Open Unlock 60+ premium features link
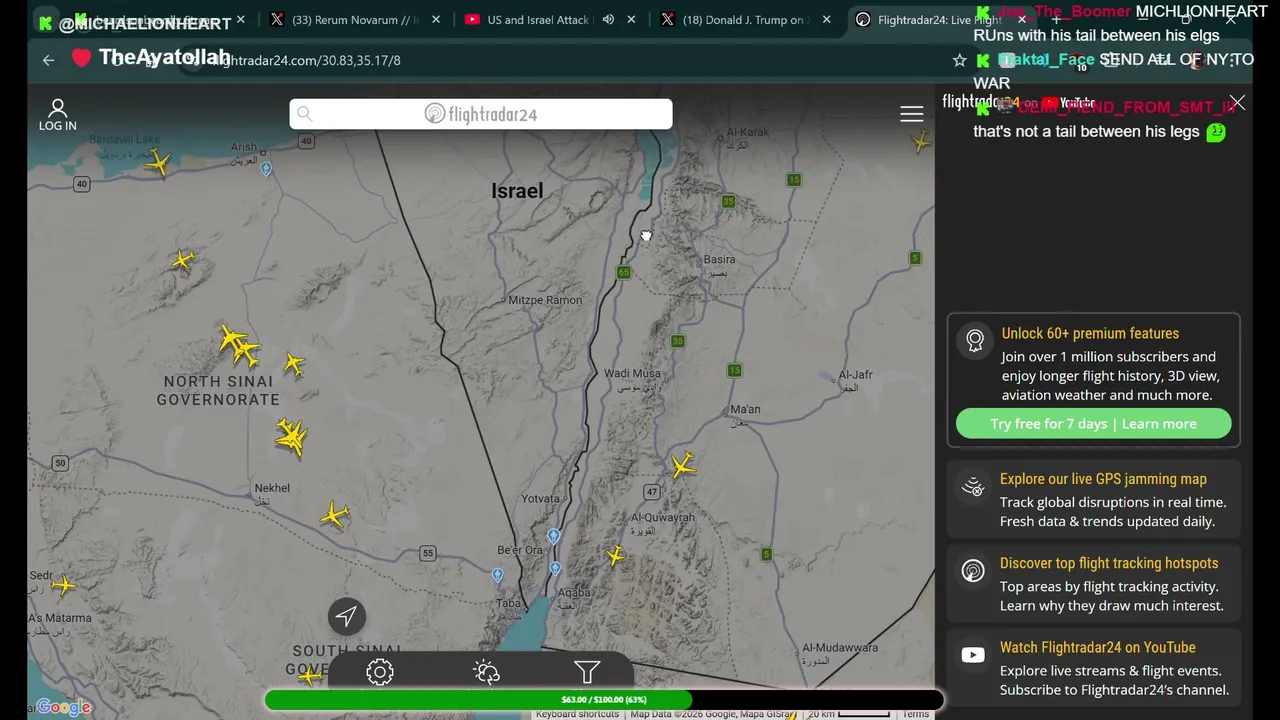Image resolution: width=1280 pixels, height=720 pixels. coord(1090,333)
